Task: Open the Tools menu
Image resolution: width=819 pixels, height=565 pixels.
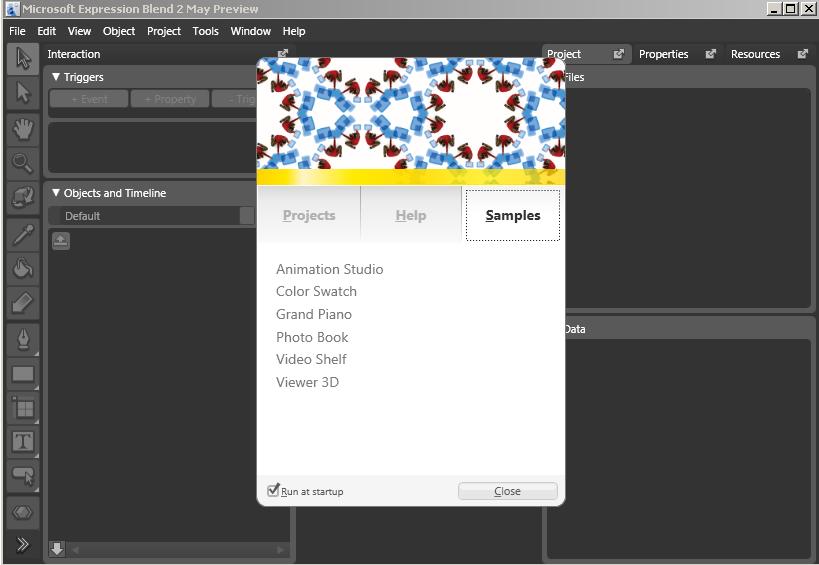Action: pyautogui.click(x=206, y=31)
